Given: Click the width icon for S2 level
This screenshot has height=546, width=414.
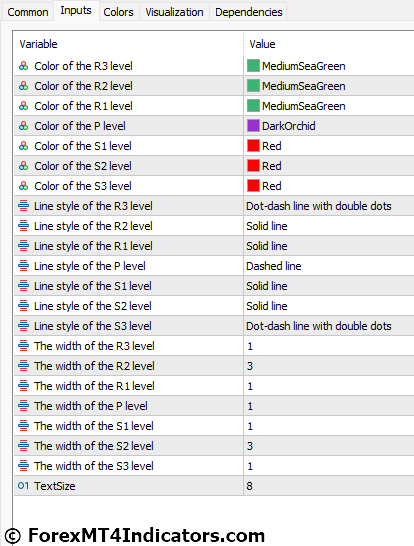Looking at the screenshot, I should pyautogui.click(x=24, y=446).
